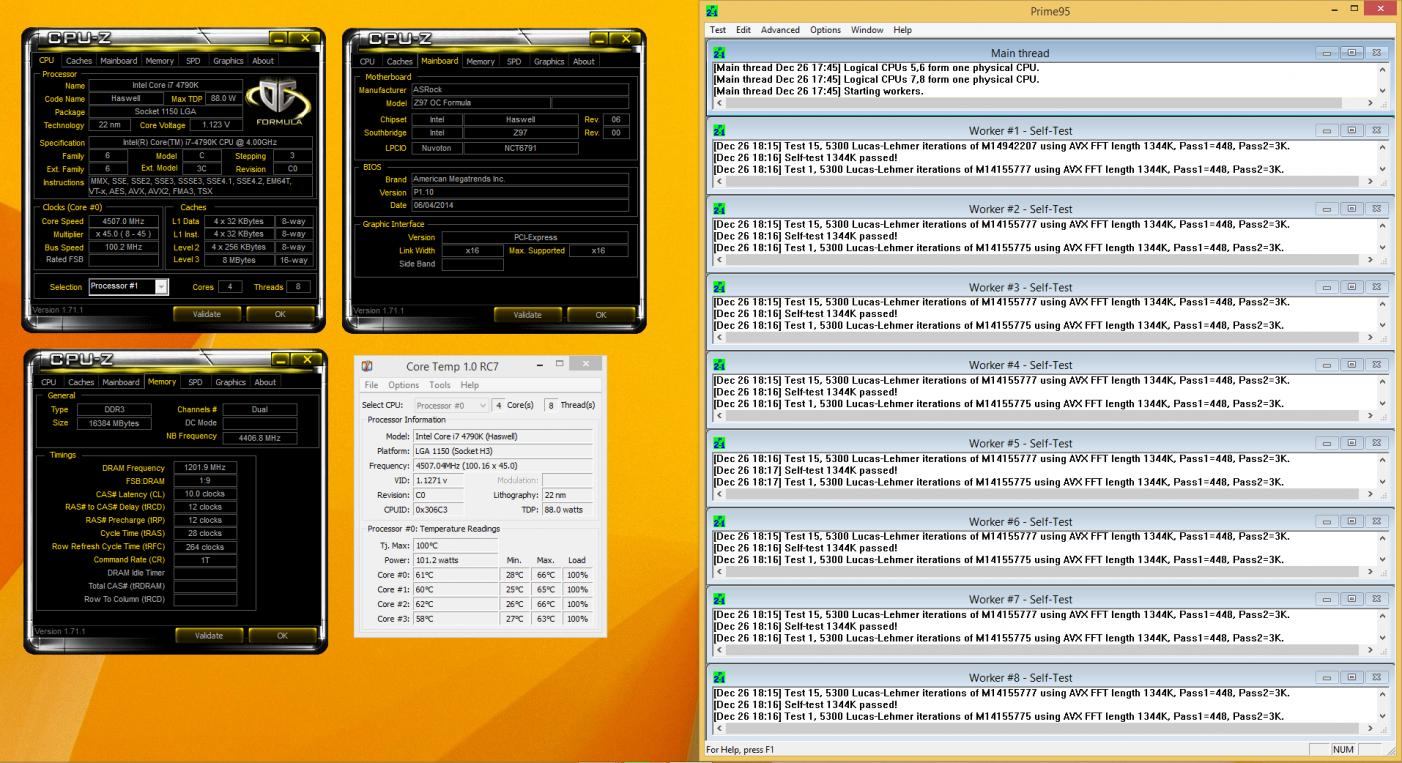Open the File menu in Core Temp
The image size is (1402, 763).
click(371, 385)
